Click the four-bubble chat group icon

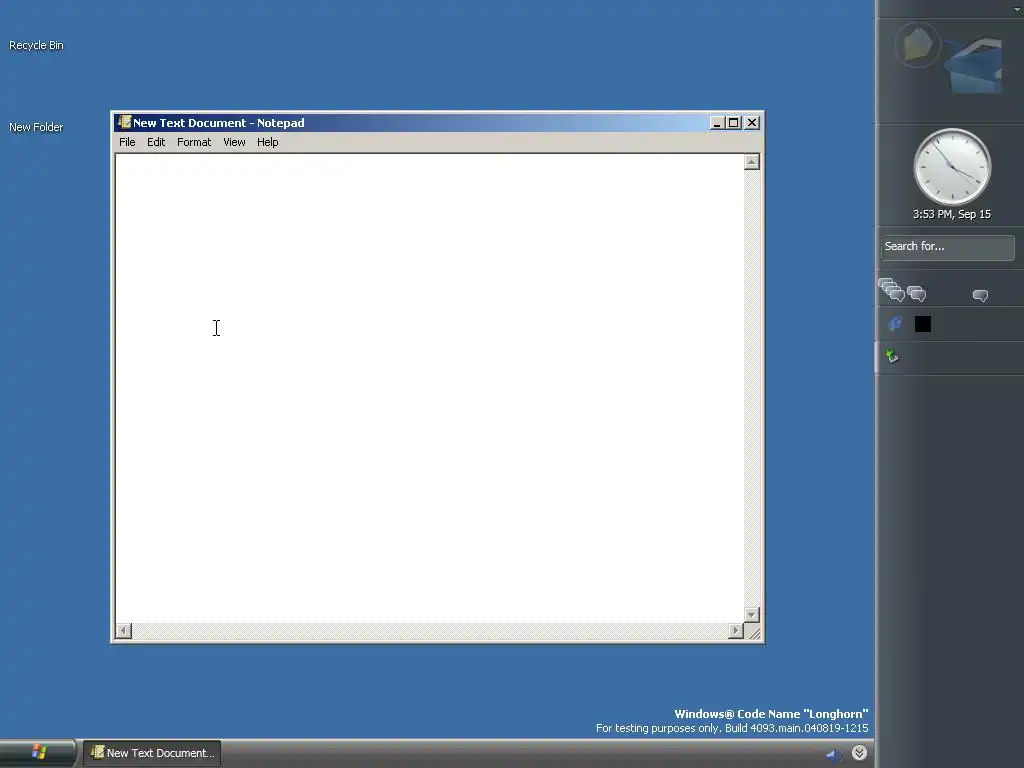coord(891,289)
